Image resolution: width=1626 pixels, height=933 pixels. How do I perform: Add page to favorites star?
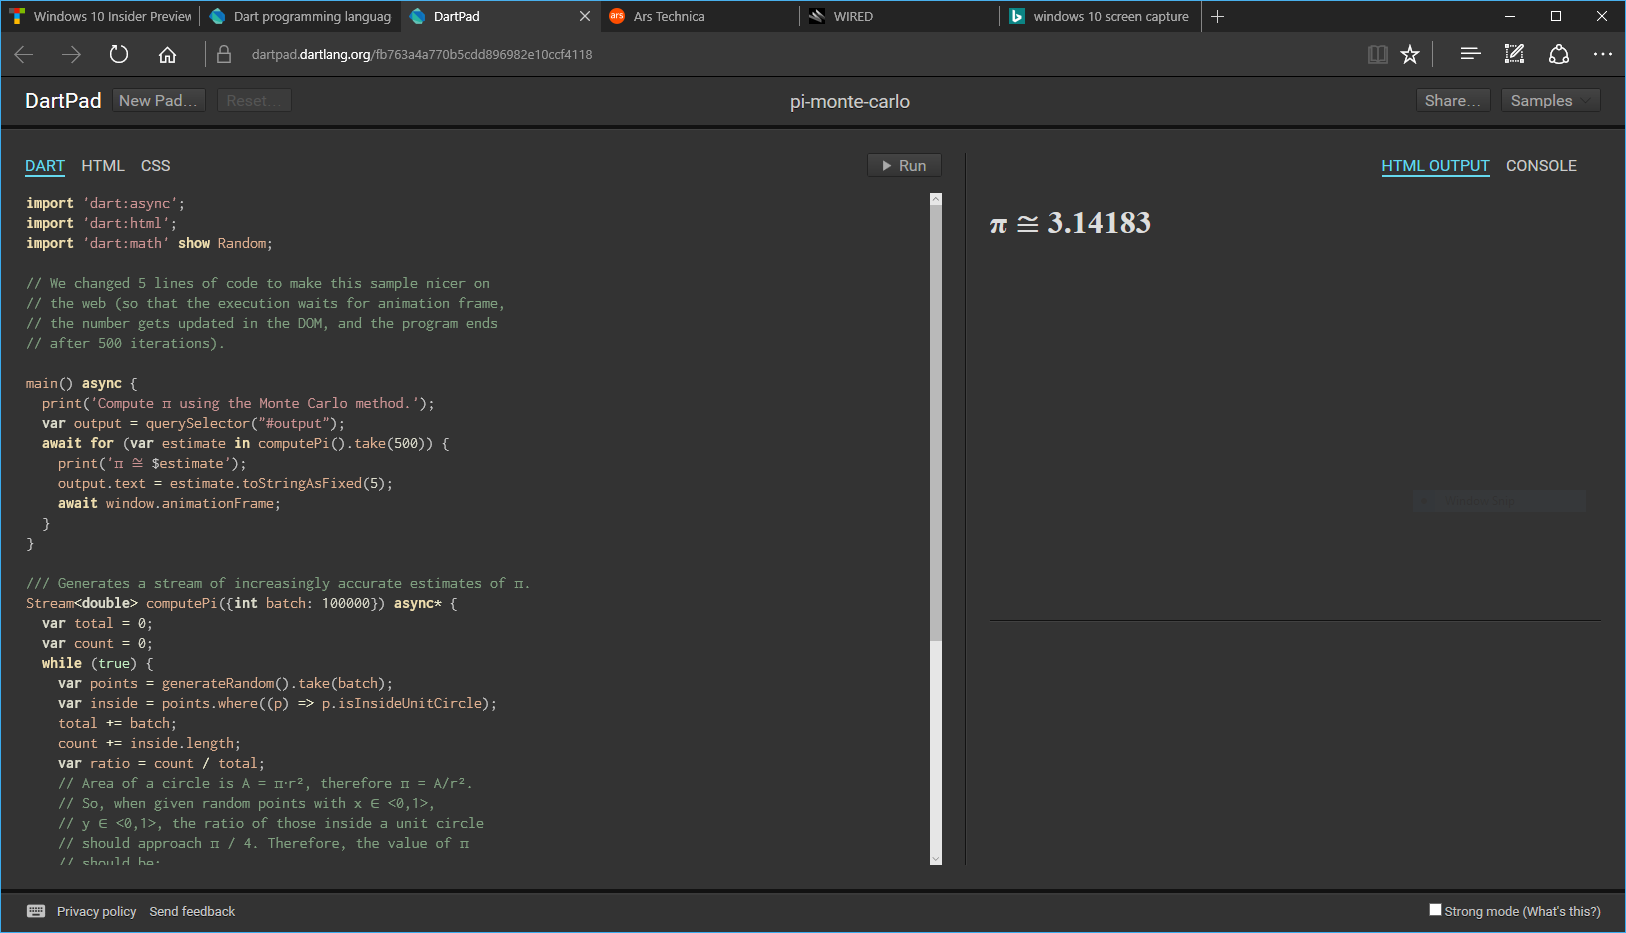tap(1410, 55)
